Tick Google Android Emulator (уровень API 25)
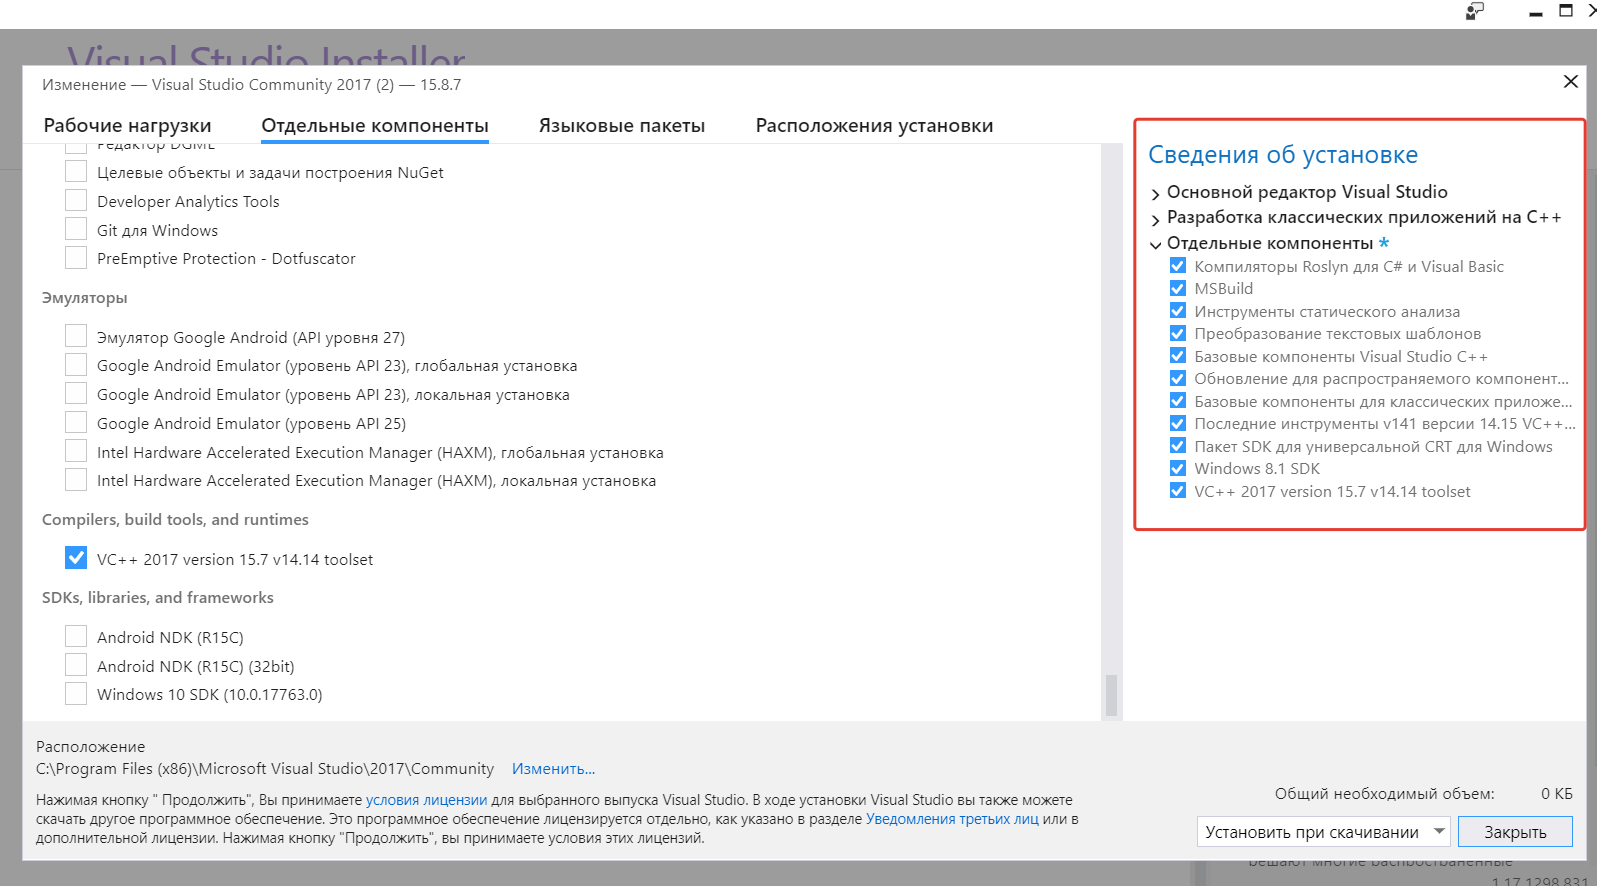This screenshot has height=886, width=1597. click(x=76, y=423)
